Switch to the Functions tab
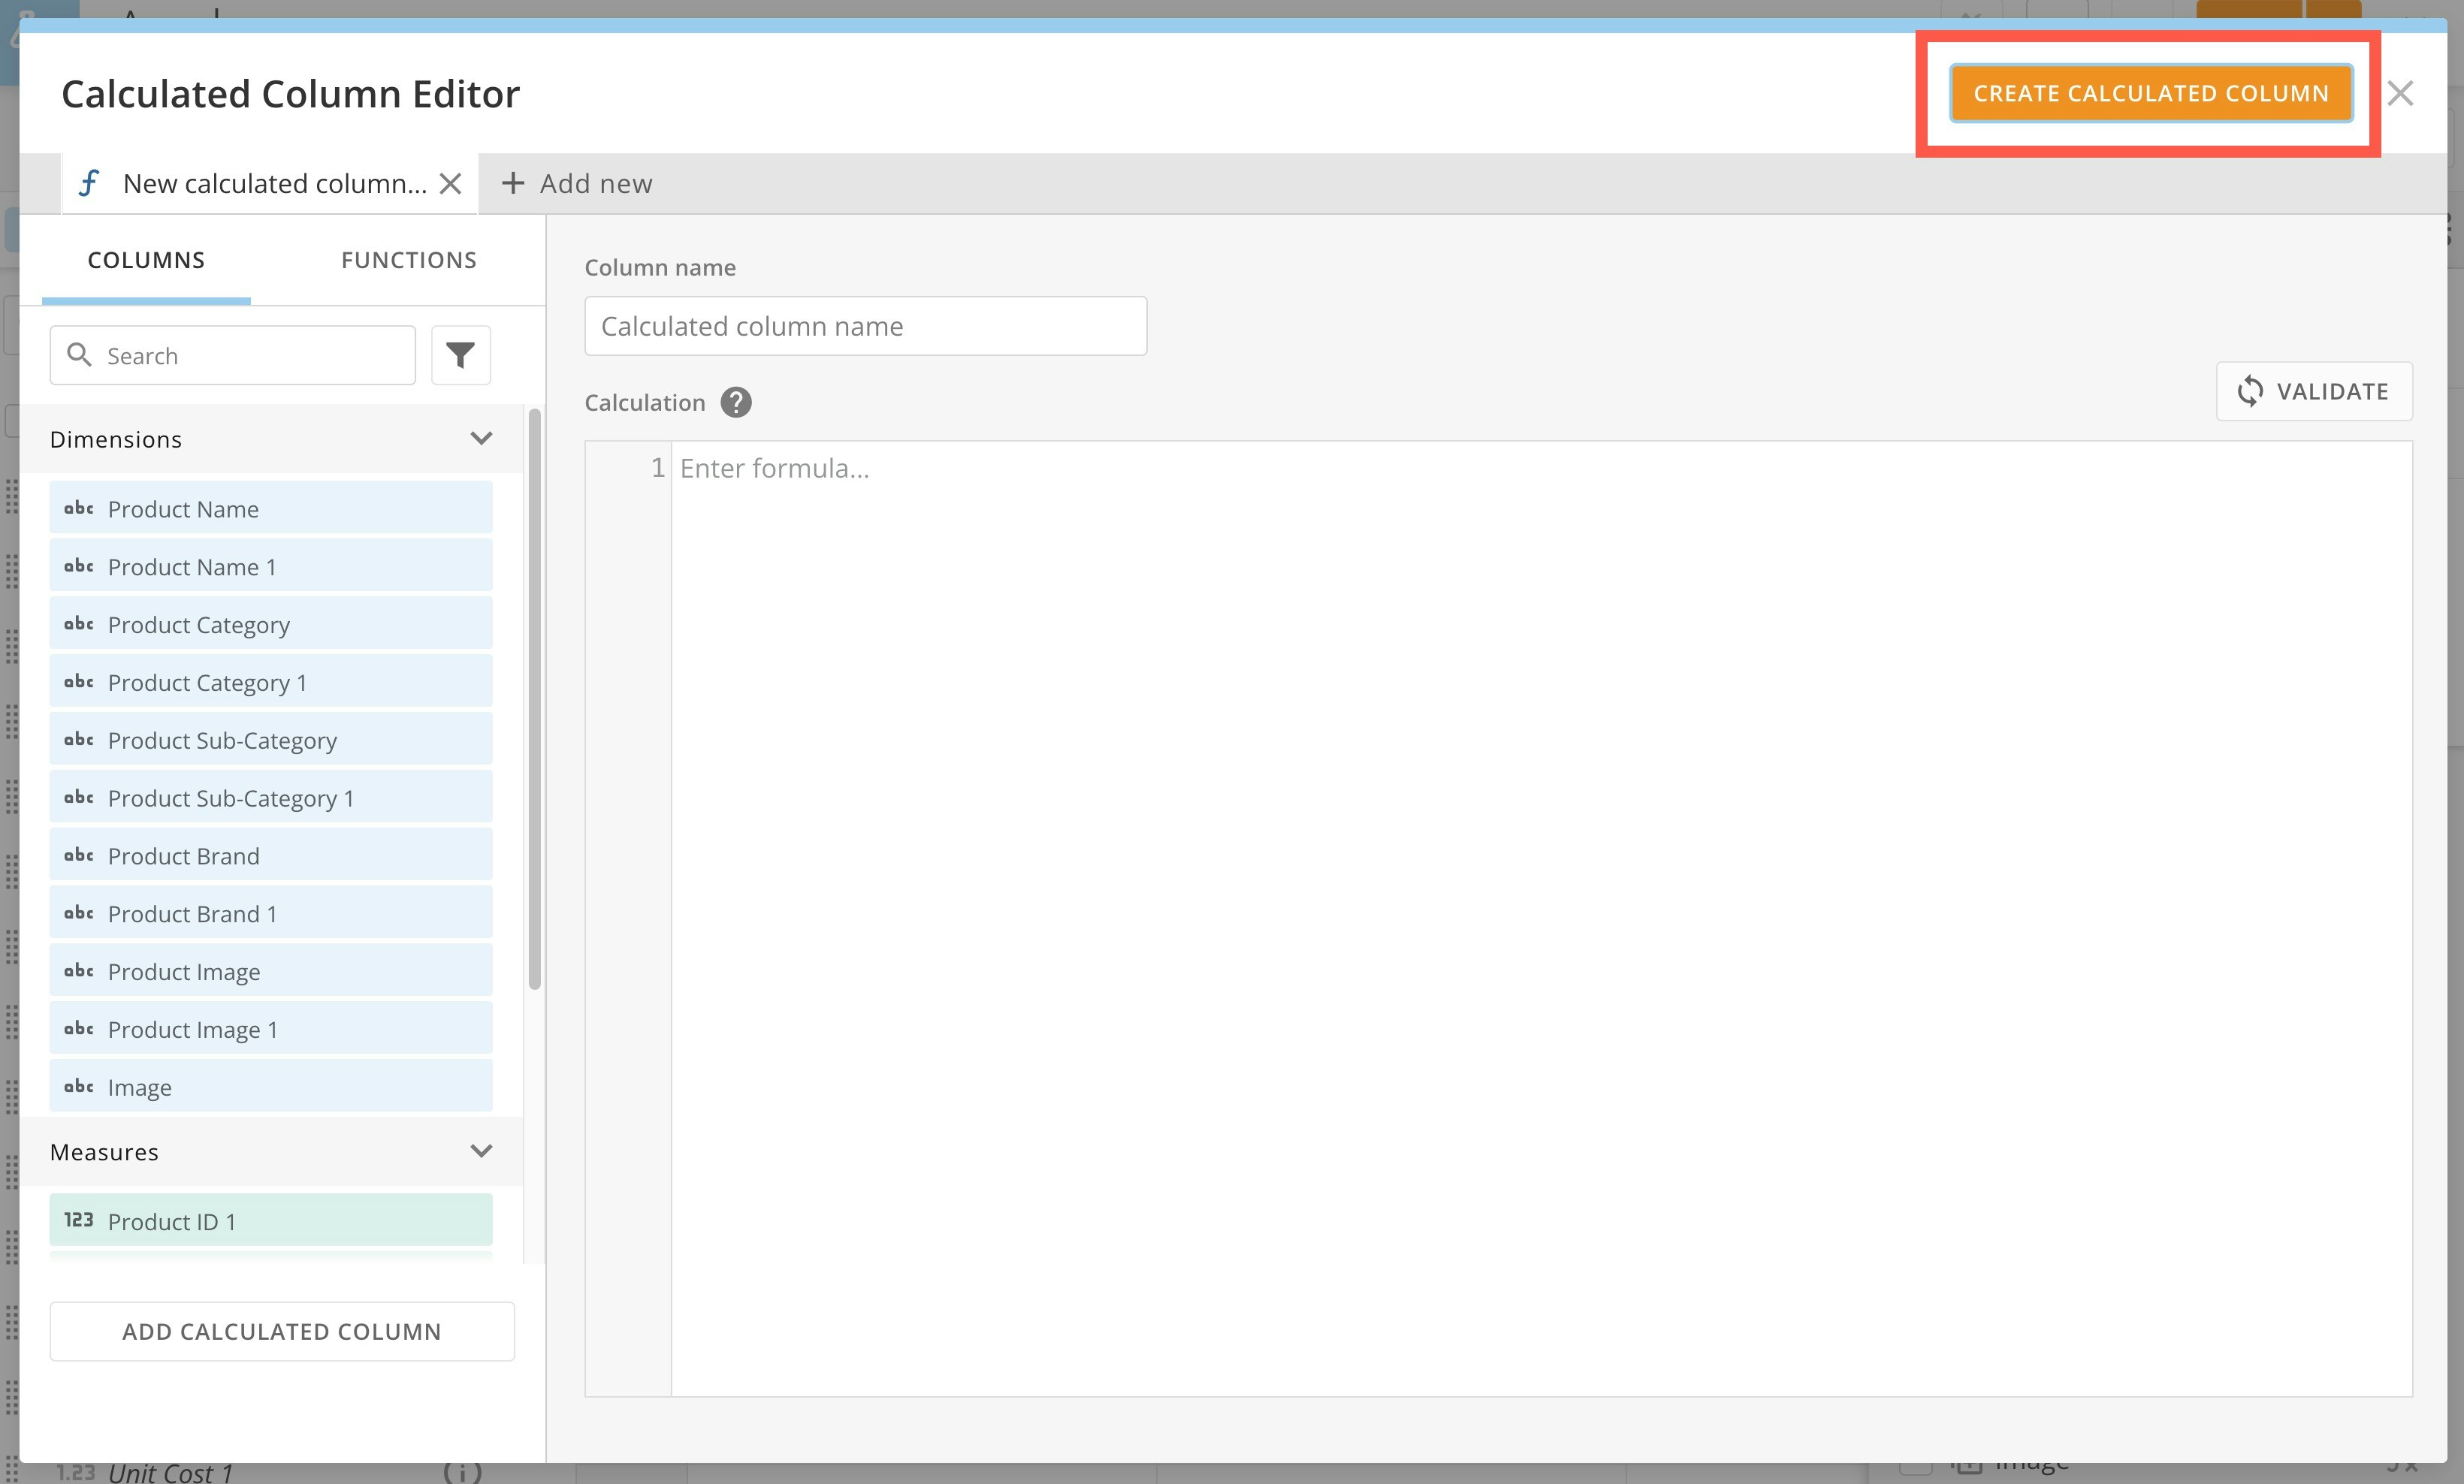The width and height of the screenshot is (2464, 1484). click(x=408, y=260)
